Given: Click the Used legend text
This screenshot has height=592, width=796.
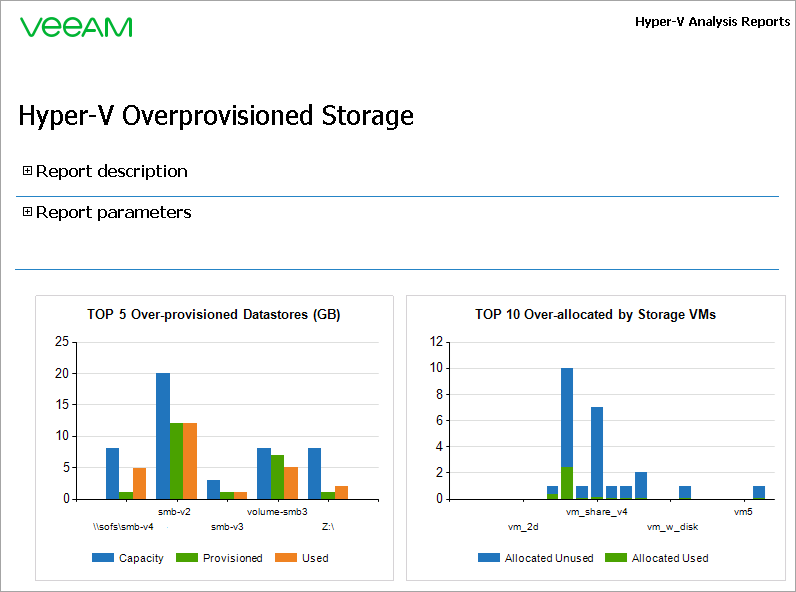Looking at the screenshot, I should [315, 558].
